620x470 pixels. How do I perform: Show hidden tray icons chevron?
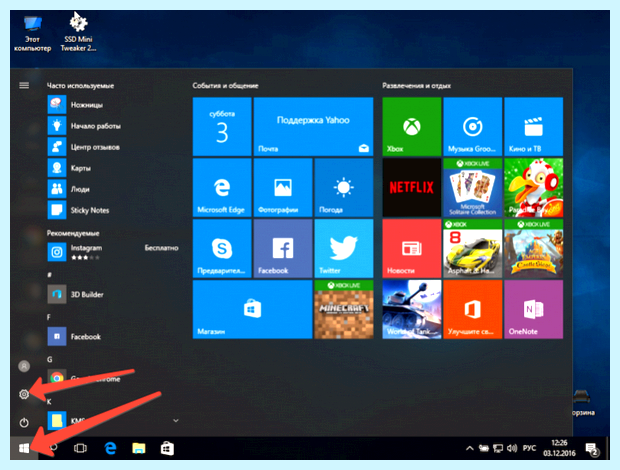point(470,448)
